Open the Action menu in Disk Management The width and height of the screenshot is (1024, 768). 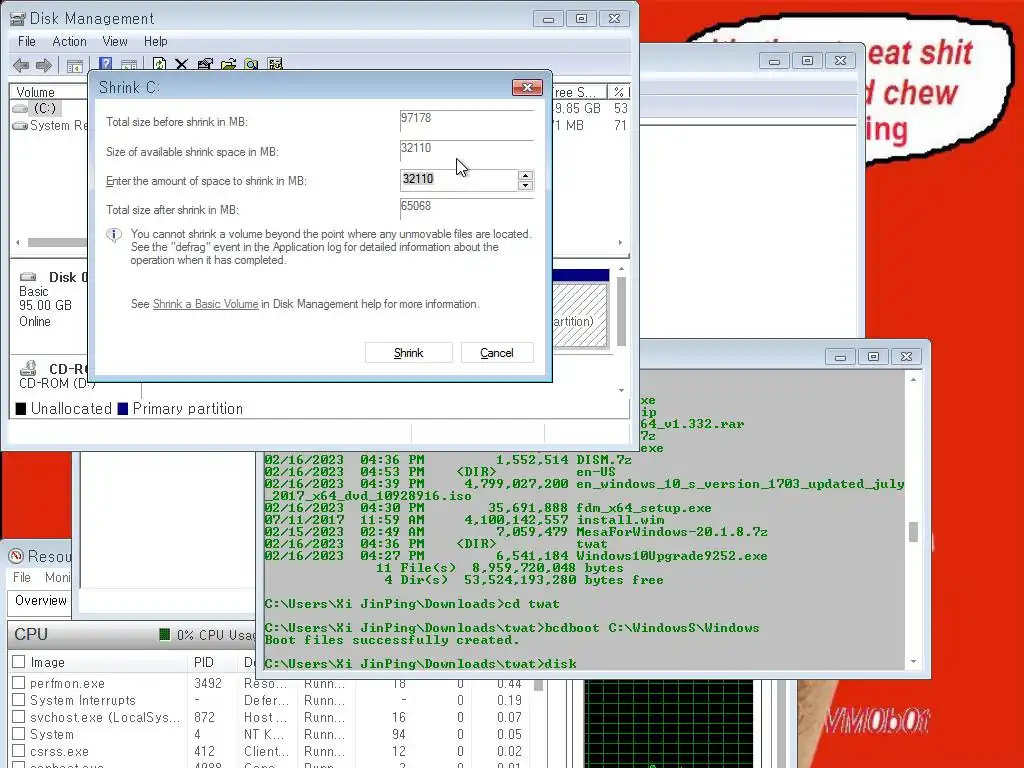pyautogui.click(x=69, y=41)
